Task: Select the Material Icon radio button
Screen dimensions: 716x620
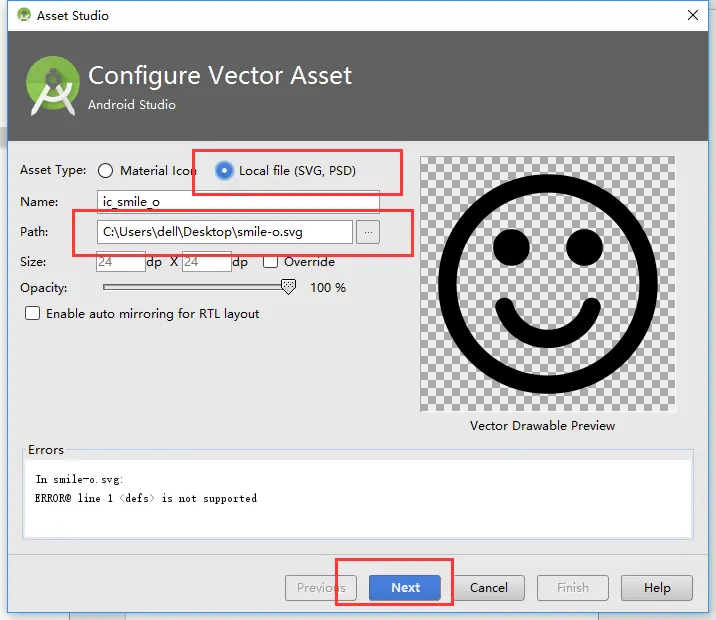Action: coord(105,170)
